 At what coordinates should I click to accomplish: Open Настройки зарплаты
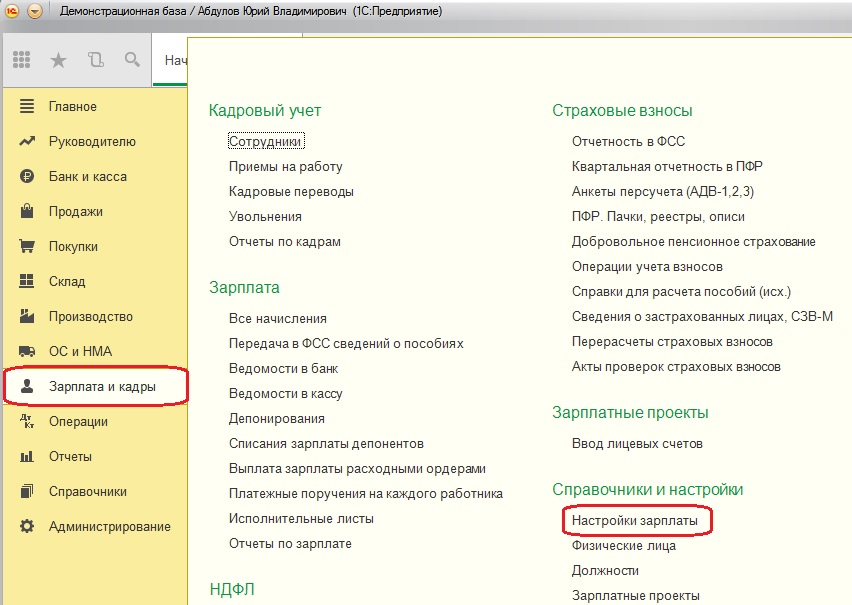point(635,521)
